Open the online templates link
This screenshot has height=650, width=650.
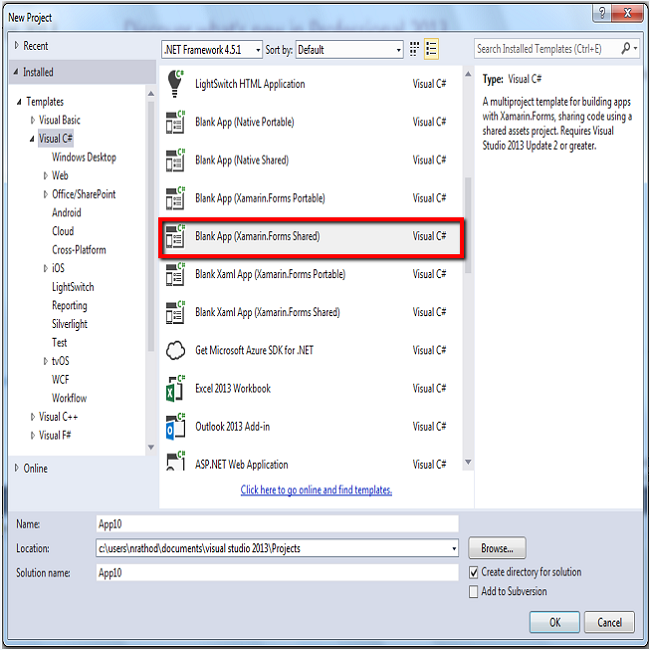[x=316, y=490]
